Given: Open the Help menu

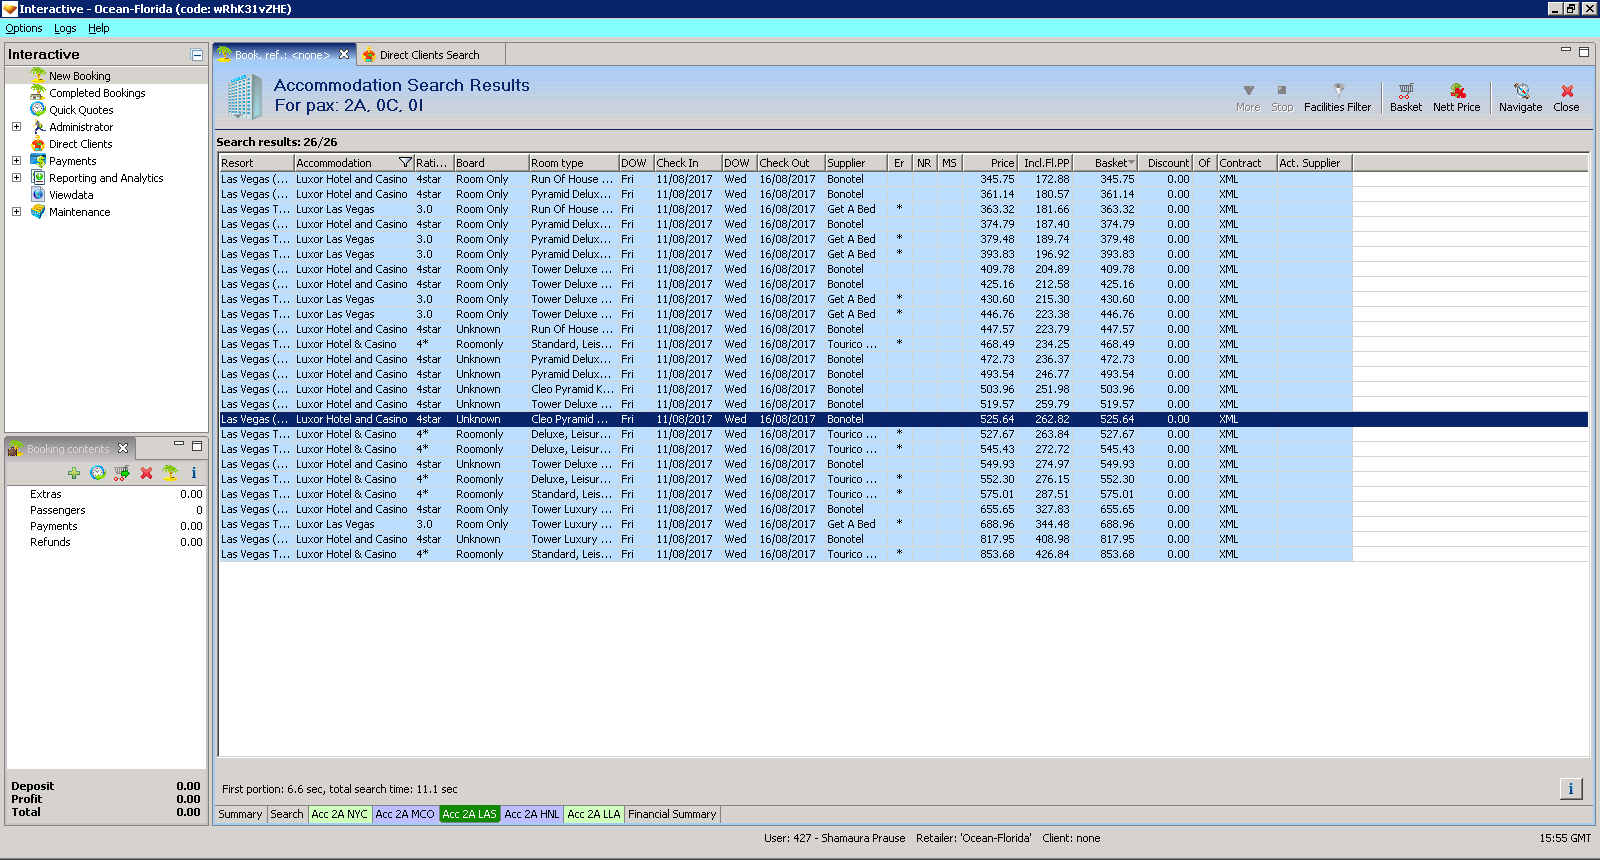Looking at the screenshot, I should pos(98,28).
